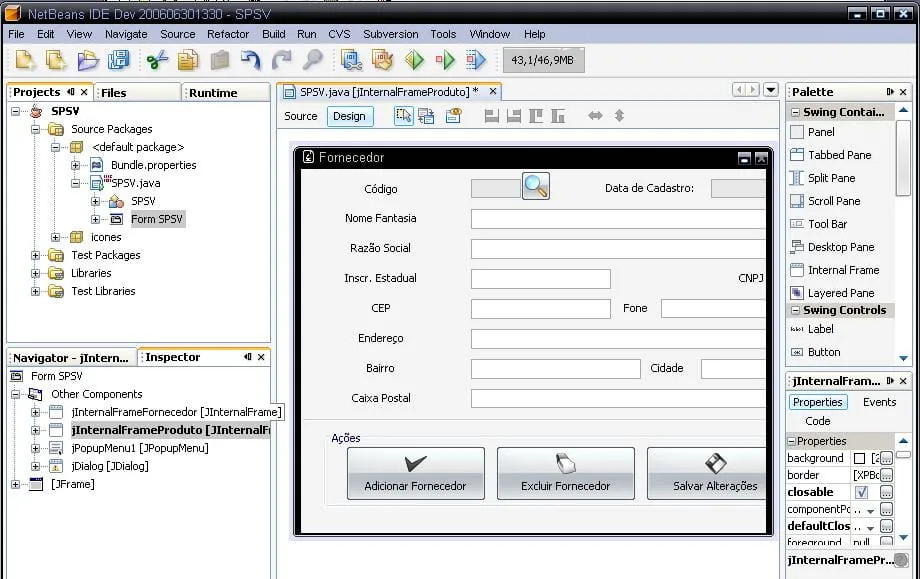920x579 pixels.
Task: Activate the Selection Mode cursor icon
Action: pyautogui.click(x=403, y=116)
